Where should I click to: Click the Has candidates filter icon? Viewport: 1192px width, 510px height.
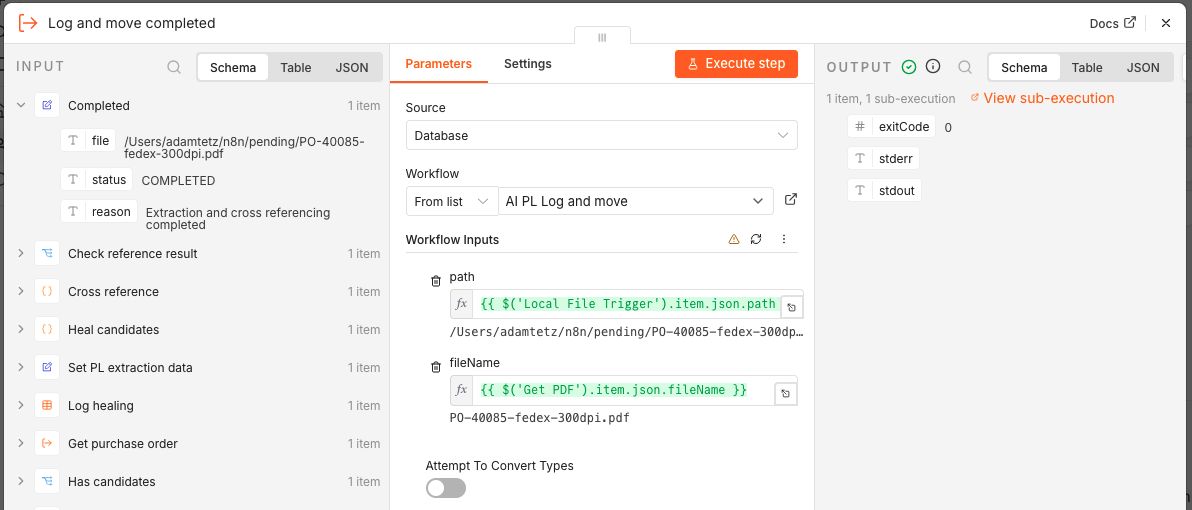click(x=47, y=481)
